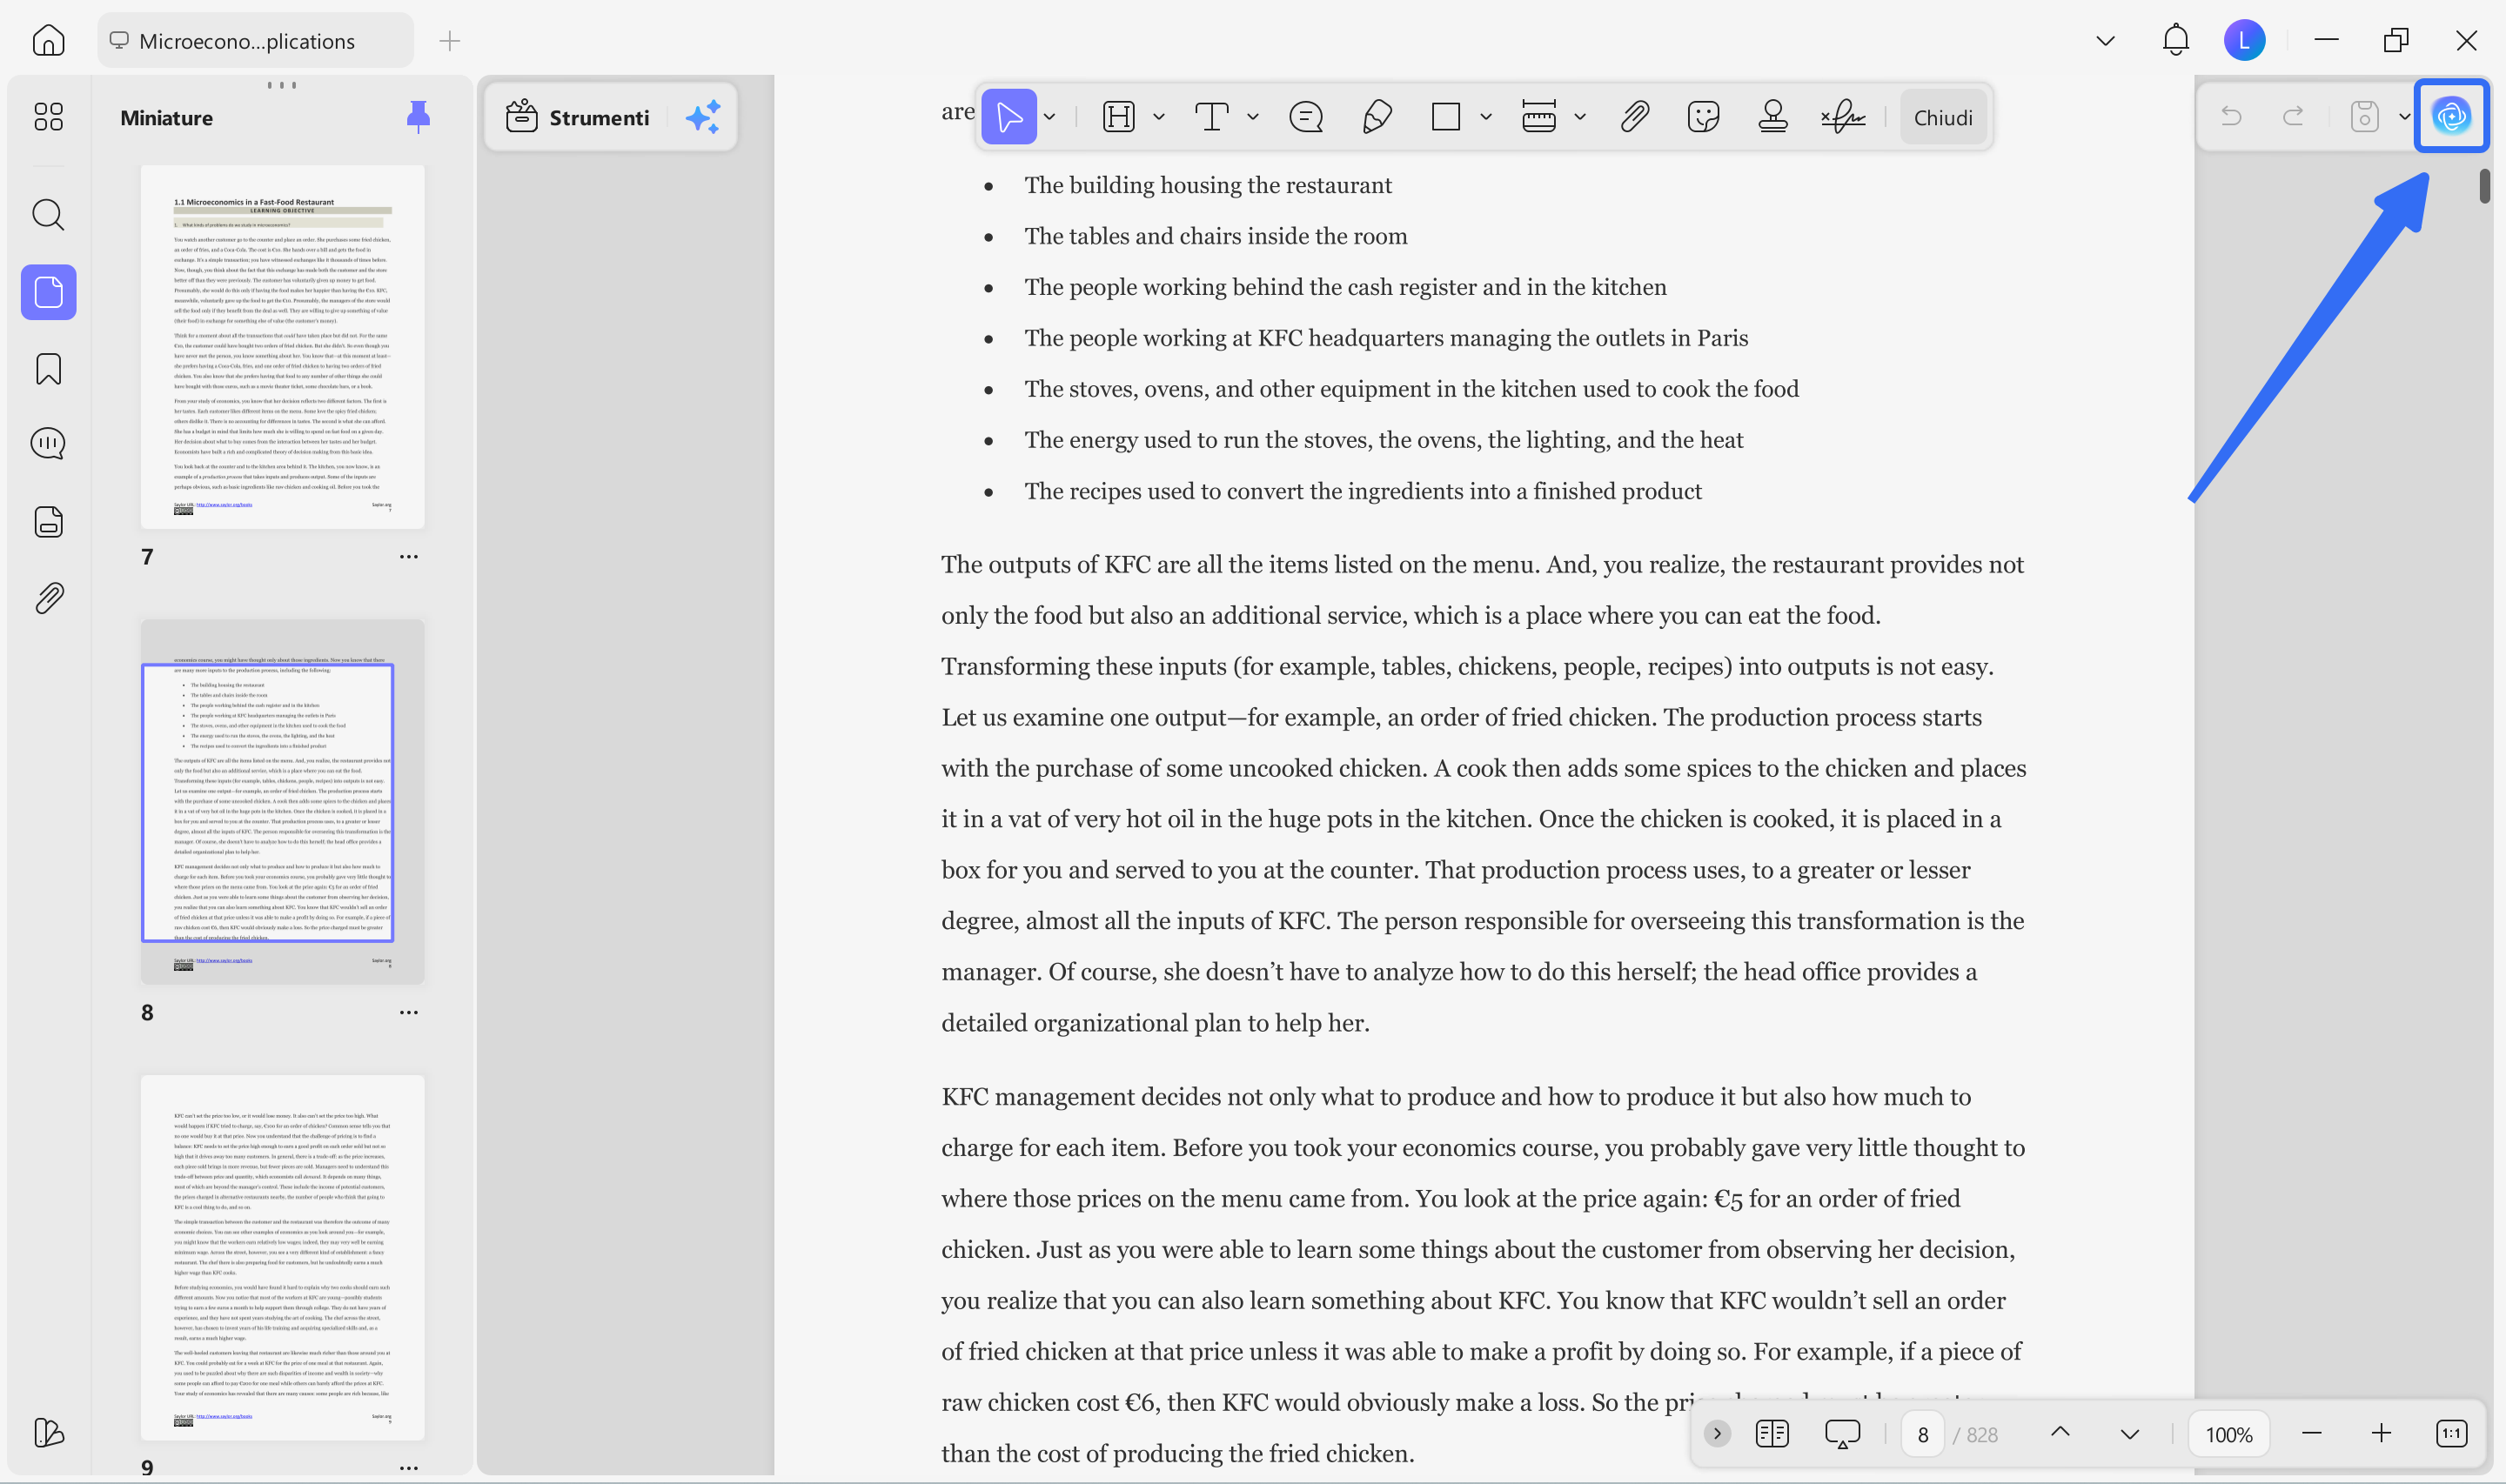Expand the shape tool dropdown arrow

click(1486, 117)
